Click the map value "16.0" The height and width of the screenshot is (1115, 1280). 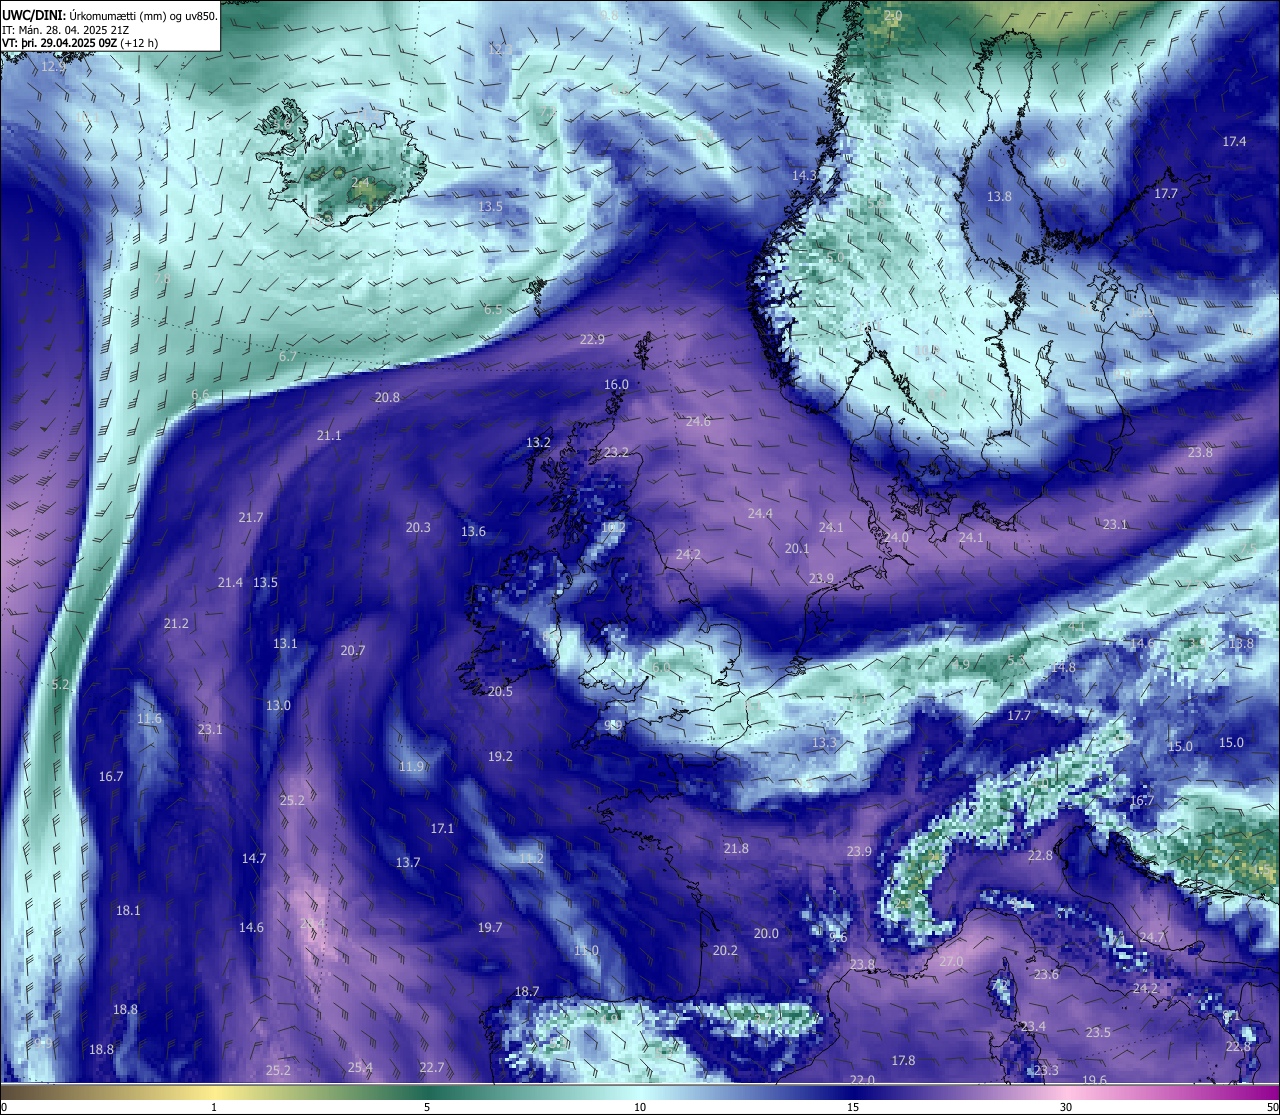pyautogui.click(x=616, y=385)
